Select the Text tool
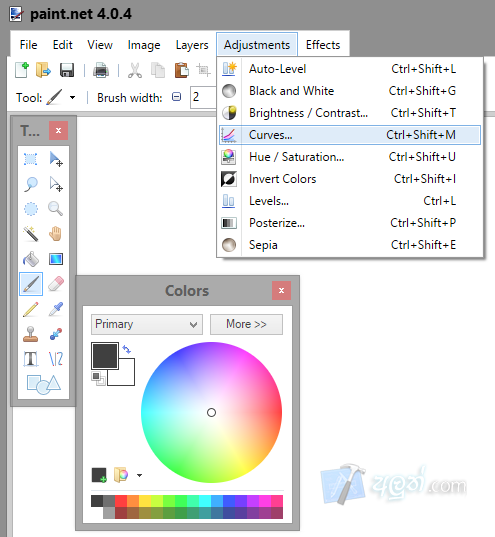The image size is (495, 537). click(x=31, y=359)
